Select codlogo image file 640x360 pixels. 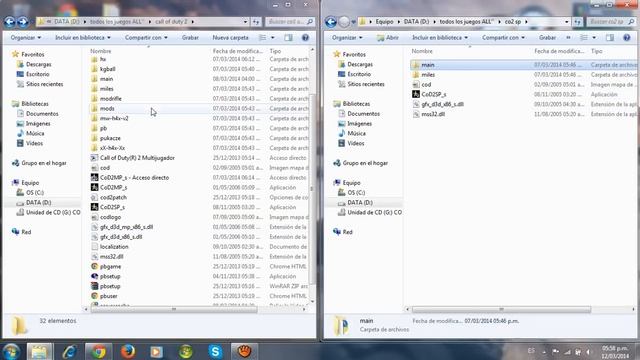110,217
